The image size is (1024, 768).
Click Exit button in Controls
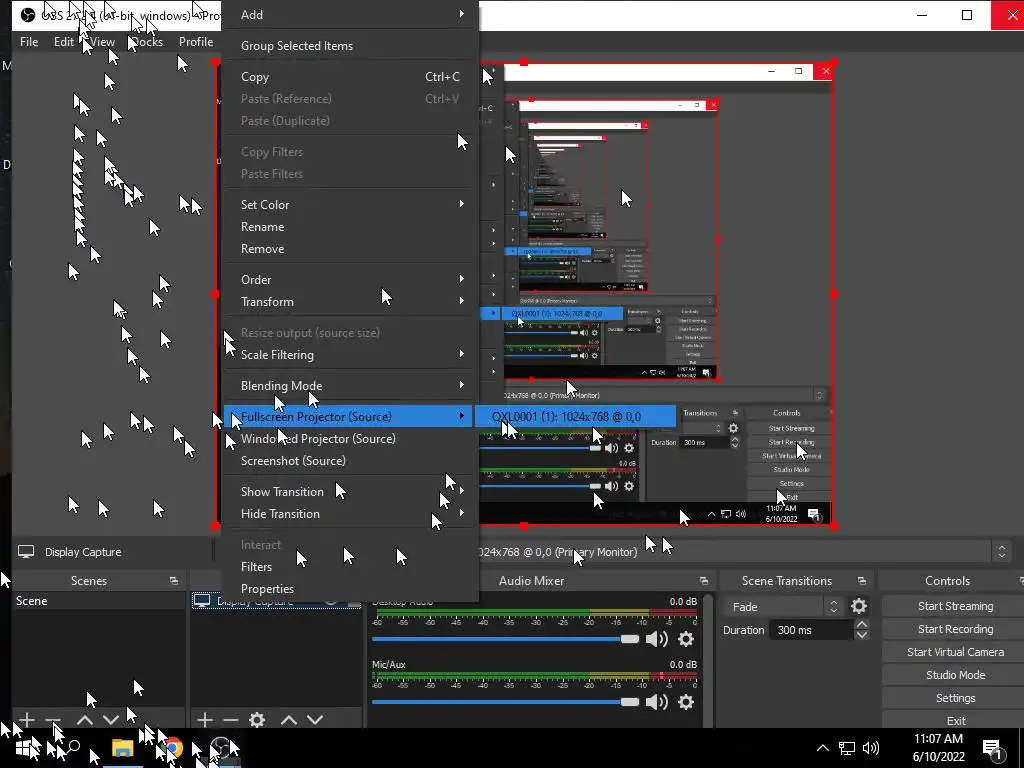pyautogui.click(x=955, y=721)
